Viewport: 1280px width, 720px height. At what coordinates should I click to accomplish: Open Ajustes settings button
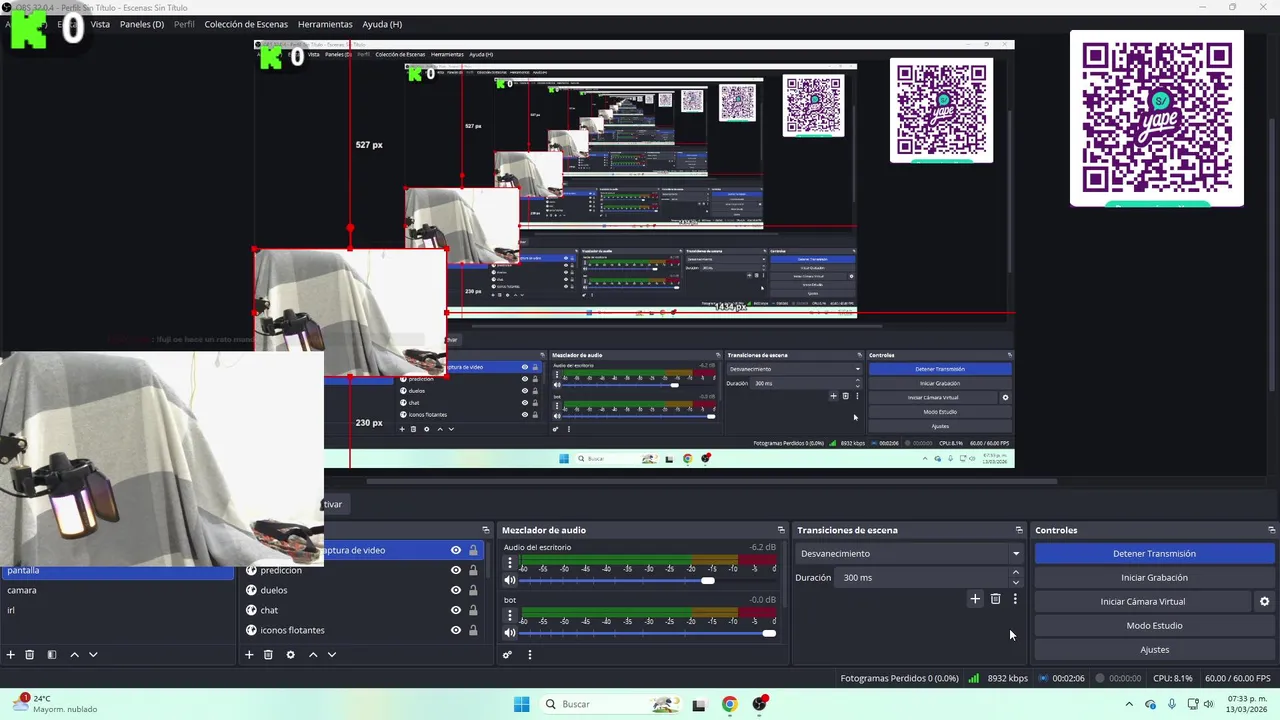(x=1154, y=649)
